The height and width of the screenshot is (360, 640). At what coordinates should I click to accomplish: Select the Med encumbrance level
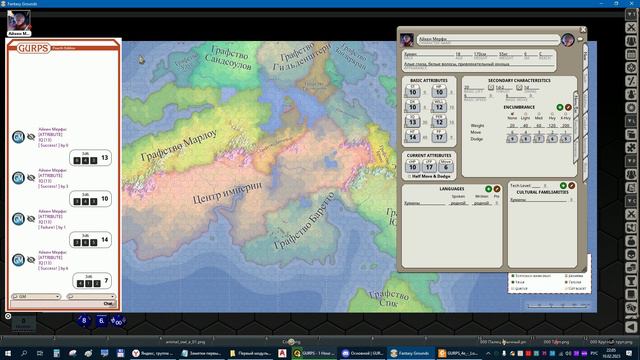click(x=539, y=114)
